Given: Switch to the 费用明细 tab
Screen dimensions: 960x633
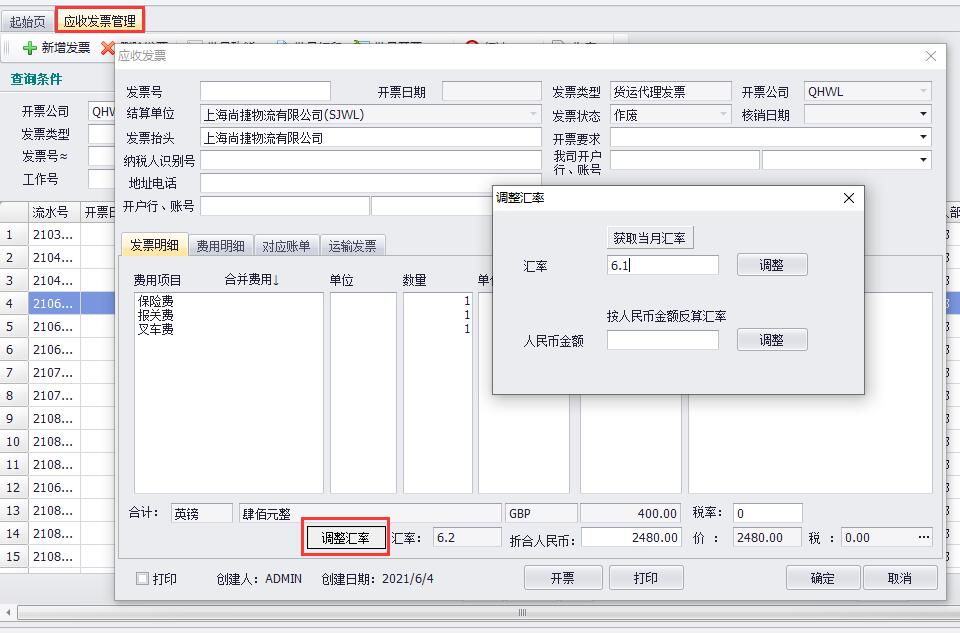Looking at the screenshot, I should 220,246.
